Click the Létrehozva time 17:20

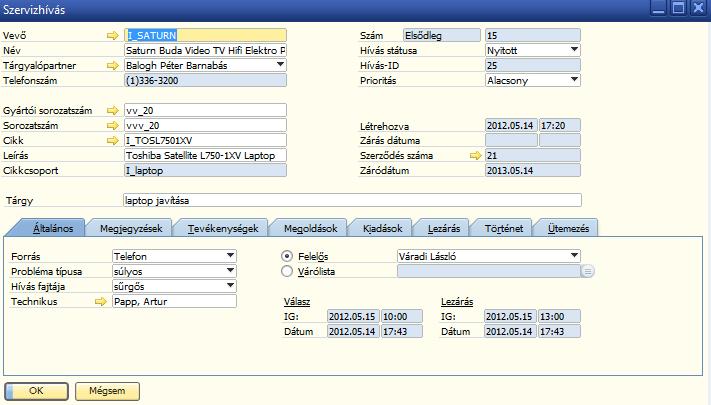[560, 126]
